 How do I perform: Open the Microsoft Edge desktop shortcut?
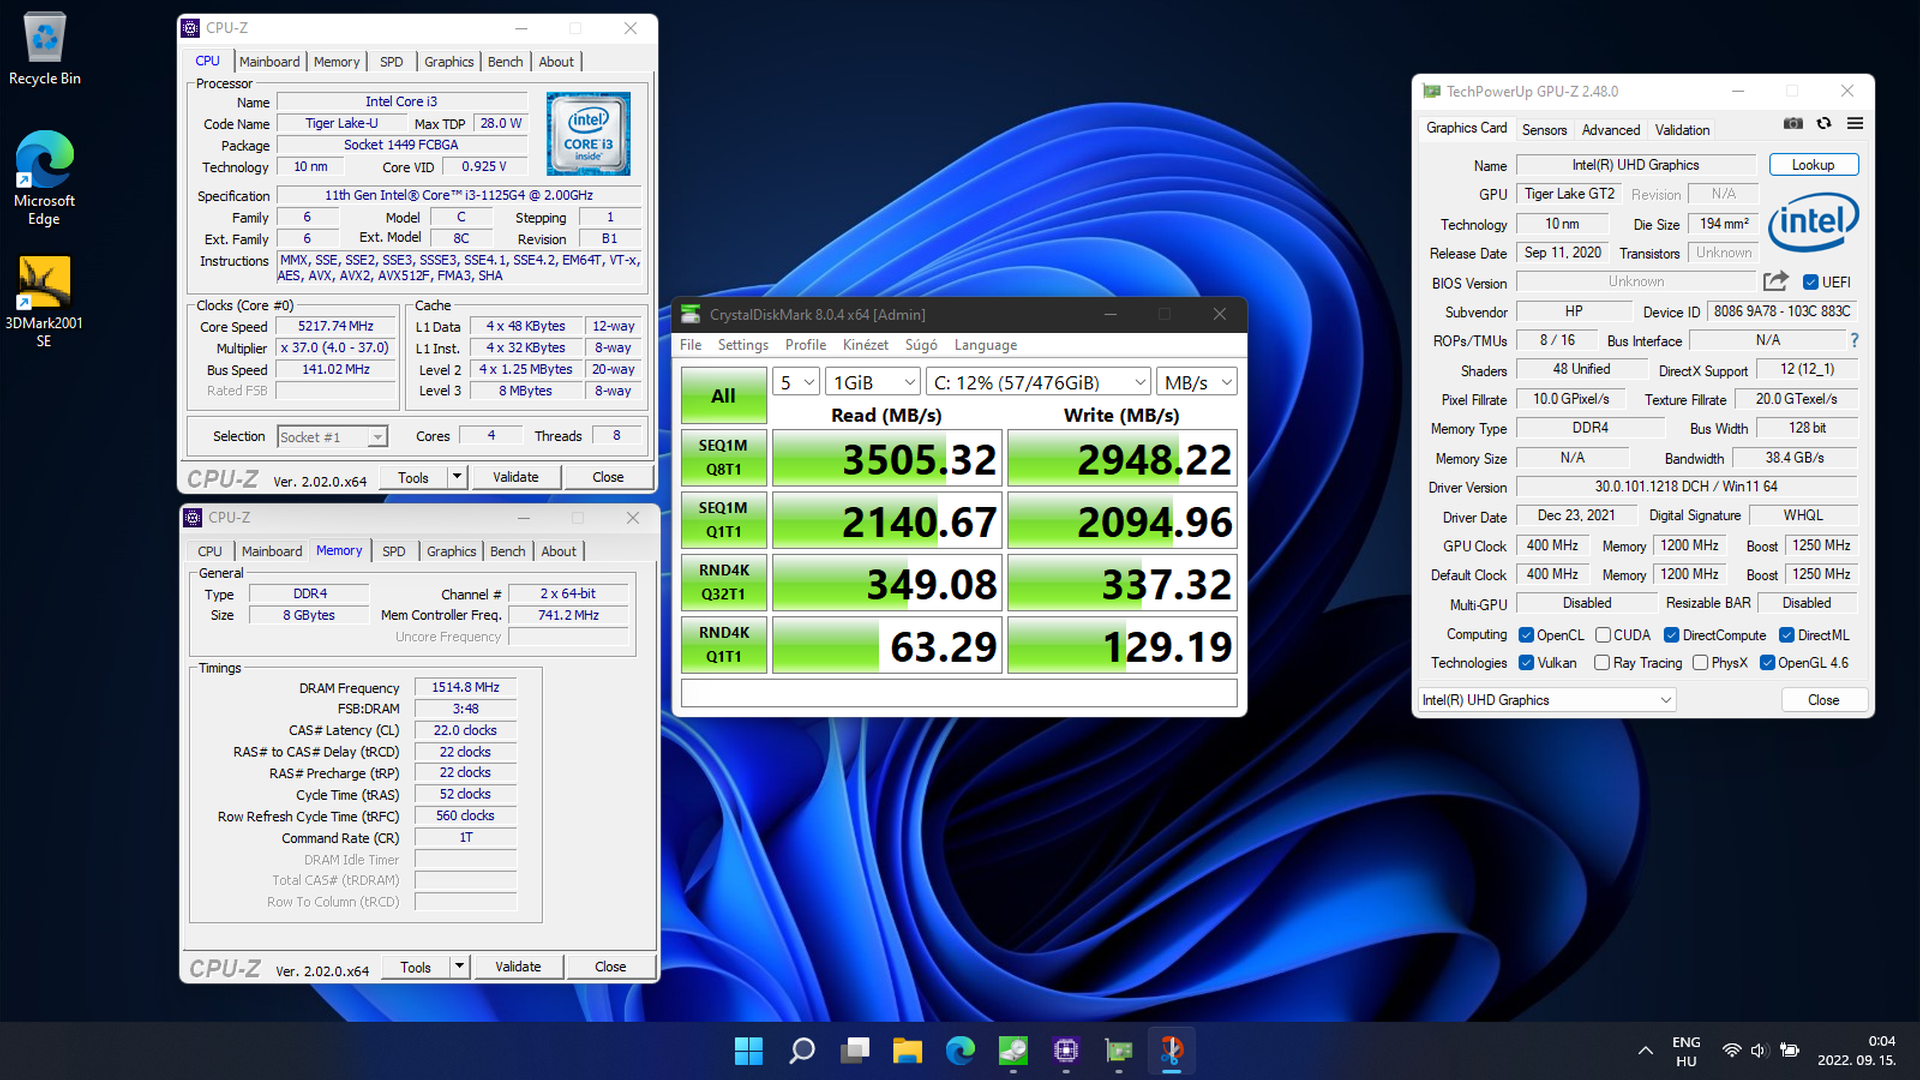pos(44,178)
